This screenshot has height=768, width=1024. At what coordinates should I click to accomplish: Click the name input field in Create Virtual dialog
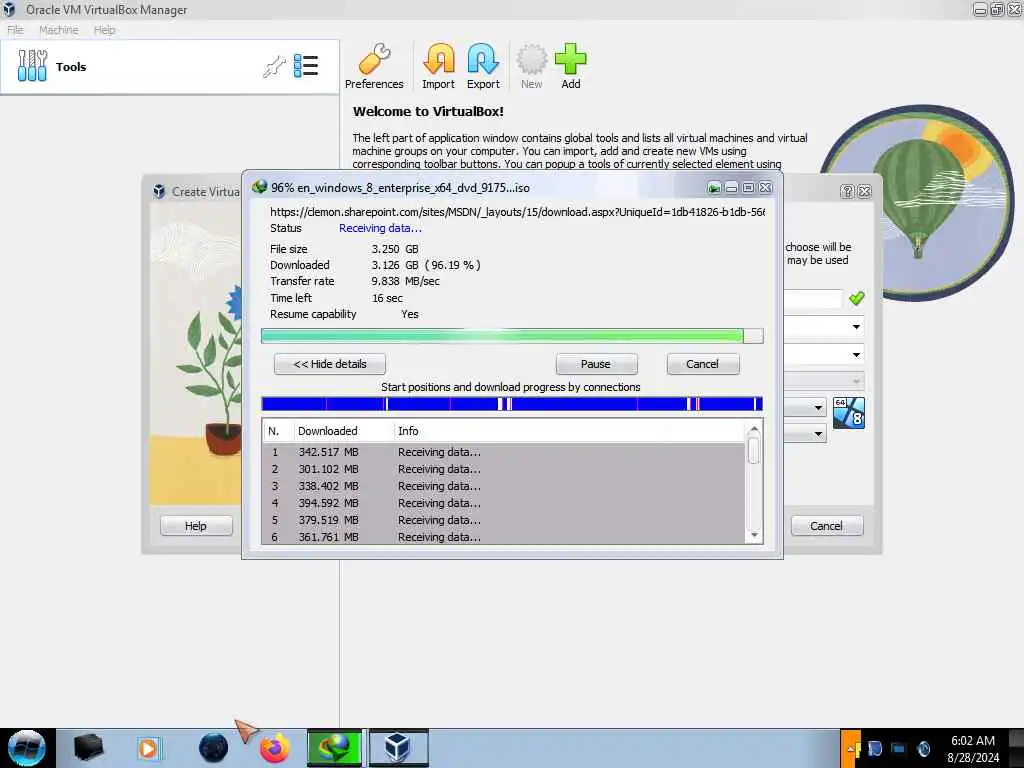click(813, 299)
